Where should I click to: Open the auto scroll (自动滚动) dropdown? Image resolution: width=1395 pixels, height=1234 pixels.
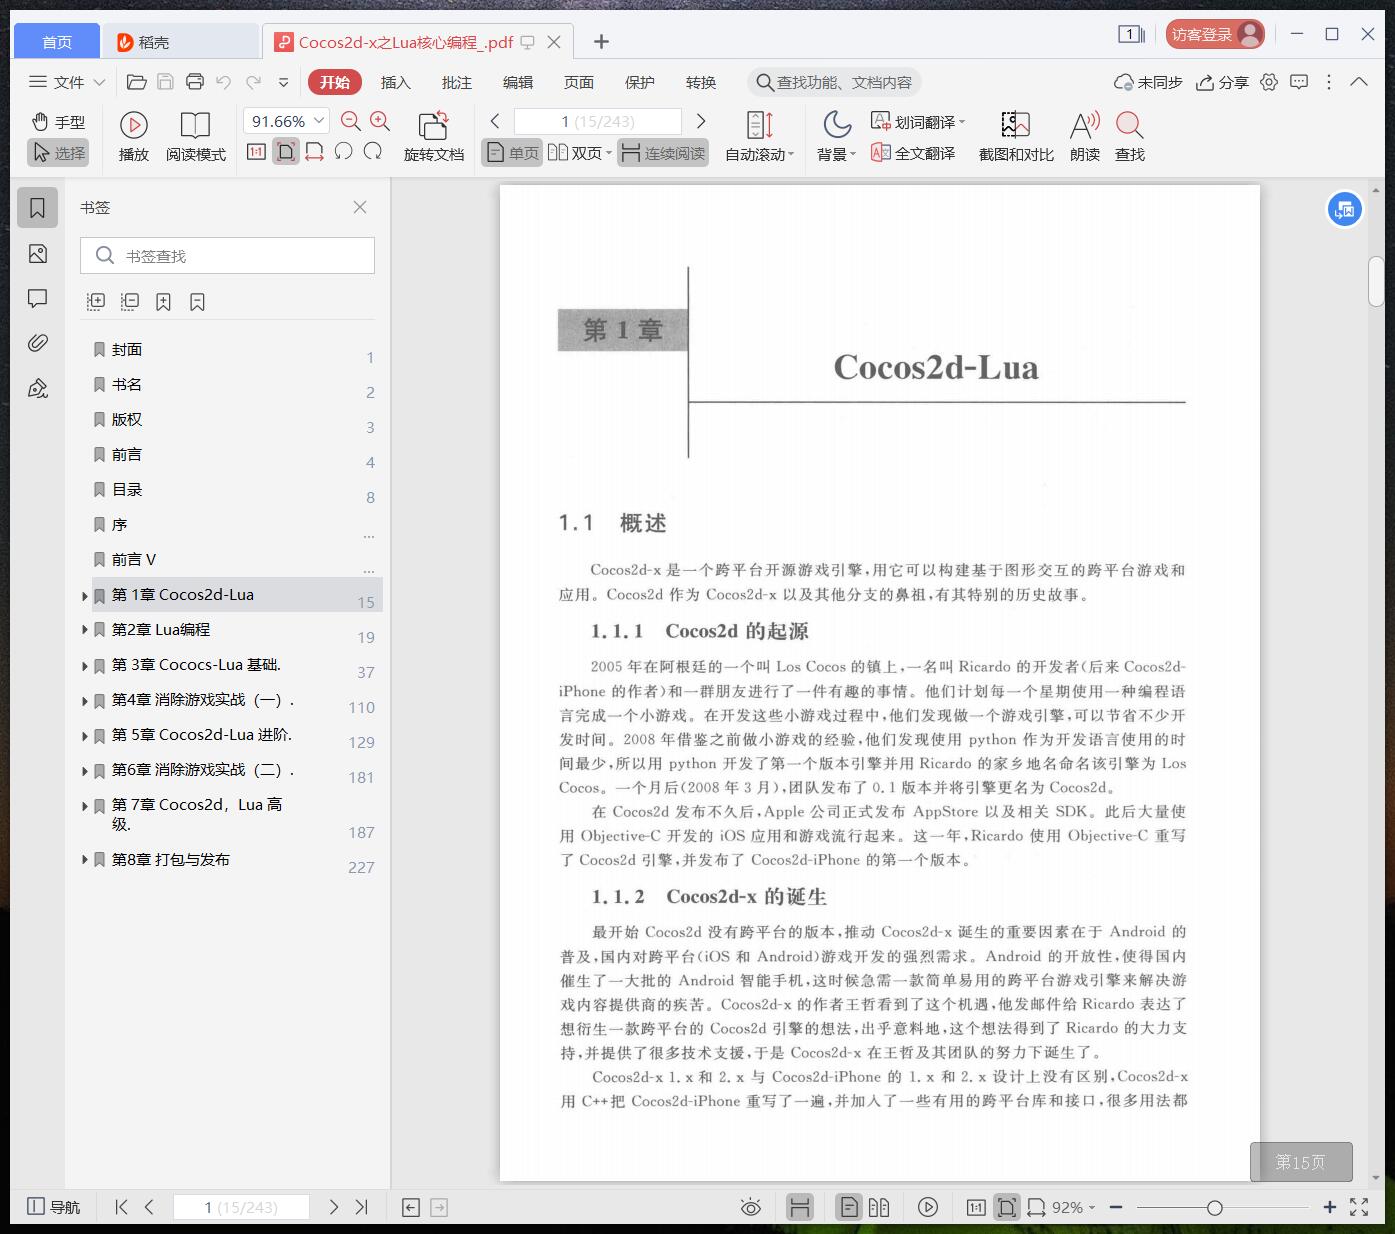coord(759,137)
